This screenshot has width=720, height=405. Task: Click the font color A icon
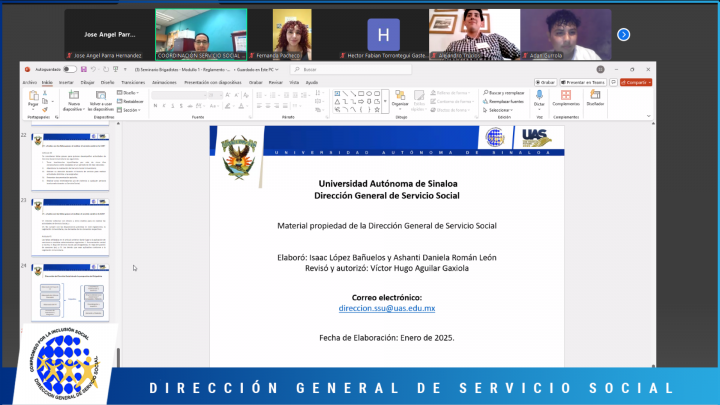point(241,106)
